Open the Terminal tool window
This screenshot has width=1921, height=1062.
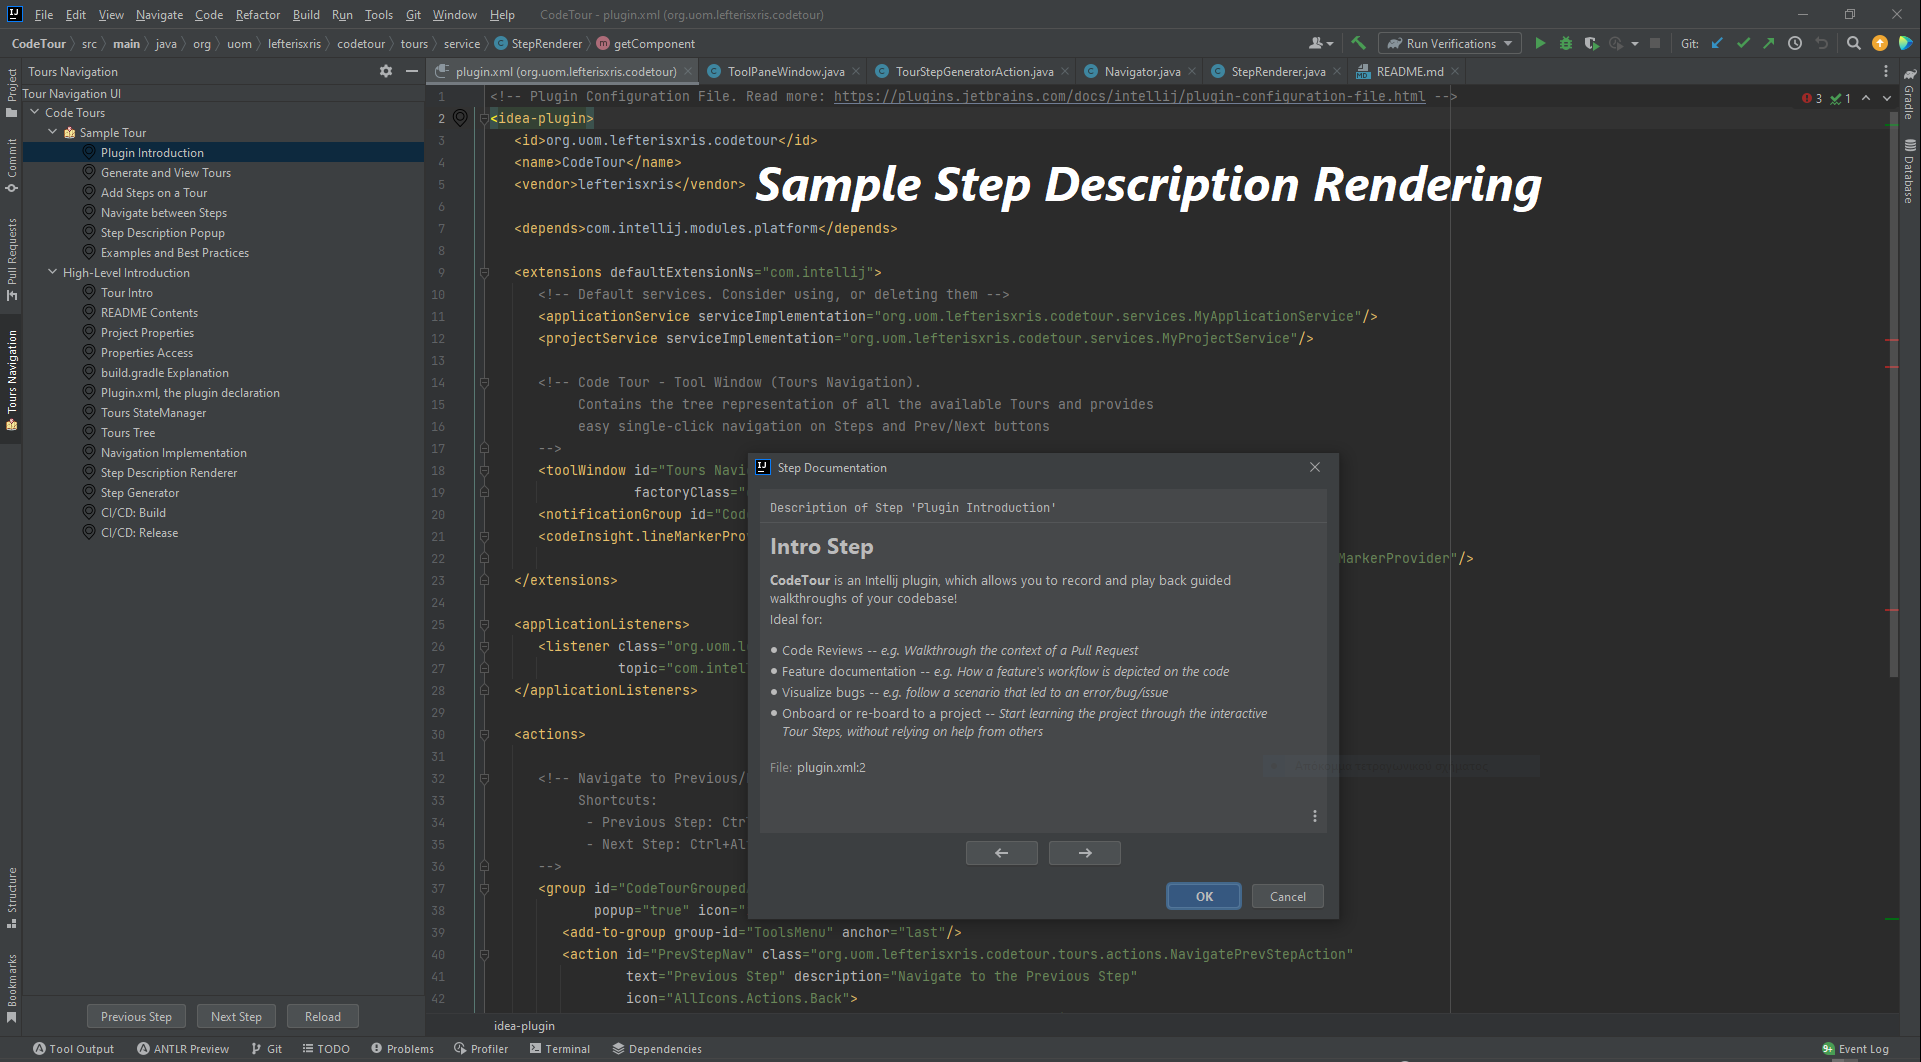(559, 1049)
